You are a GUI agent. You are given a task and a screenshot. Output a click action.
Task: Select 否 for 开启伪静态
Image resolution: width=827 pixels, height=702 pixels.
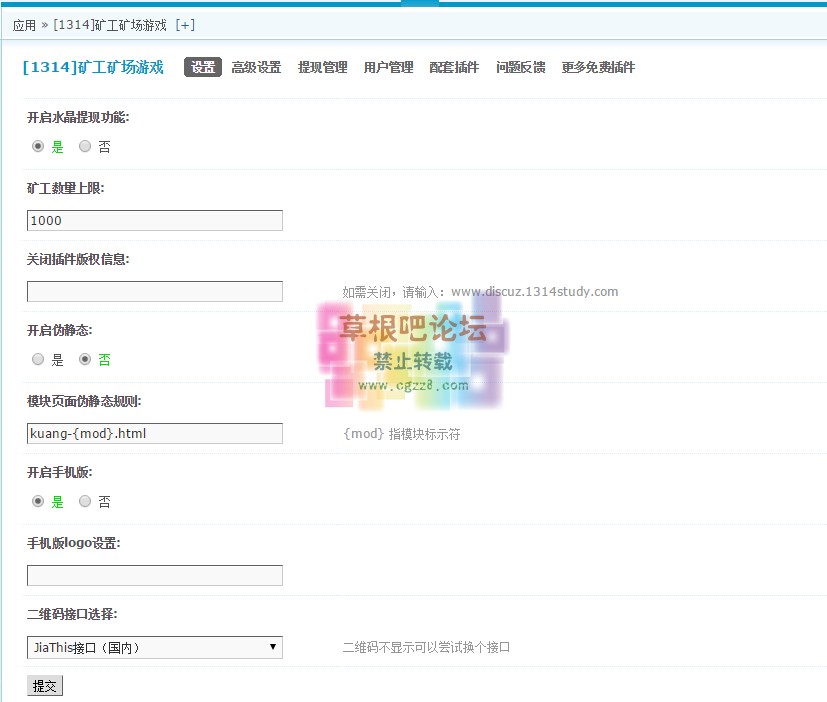coord(85,359)
